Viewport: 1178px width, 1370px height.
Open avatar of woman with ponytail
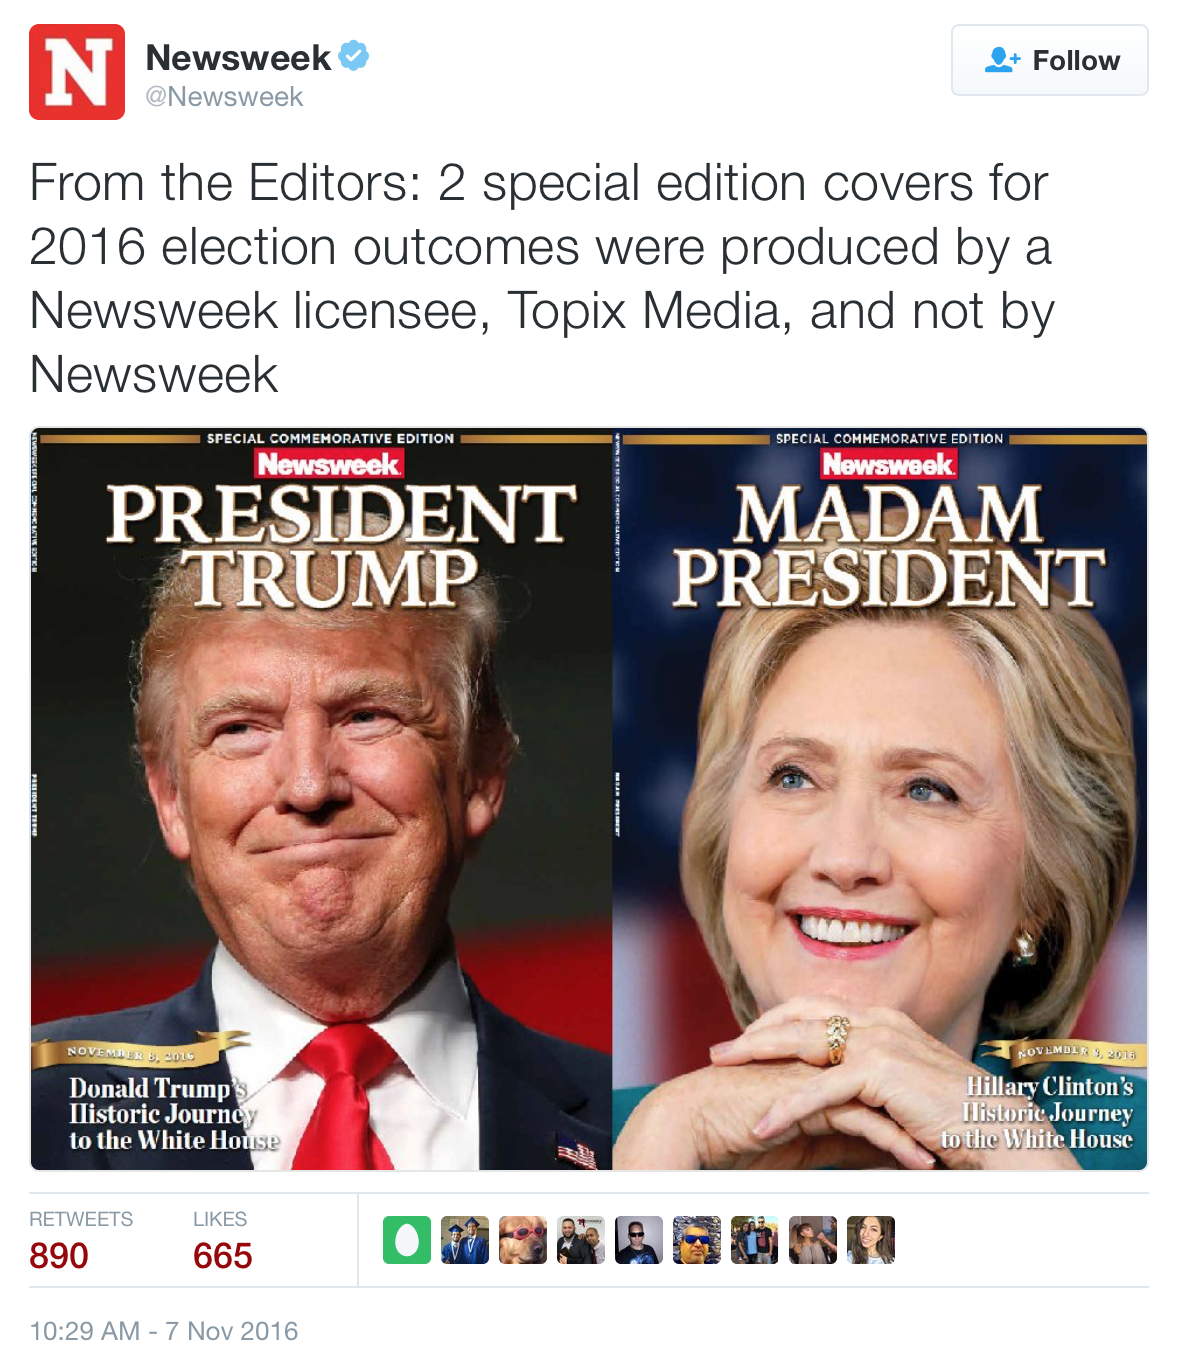[x=813, y=1240]
